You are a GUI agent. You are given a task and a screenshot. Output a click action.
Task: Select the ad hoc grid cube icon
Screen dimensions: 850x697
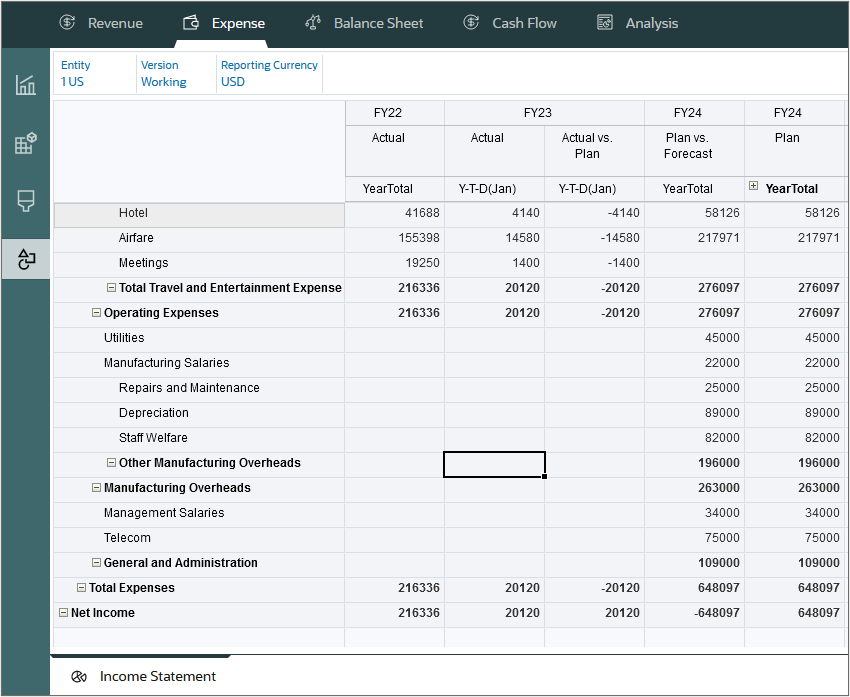(x=25, y=142)
